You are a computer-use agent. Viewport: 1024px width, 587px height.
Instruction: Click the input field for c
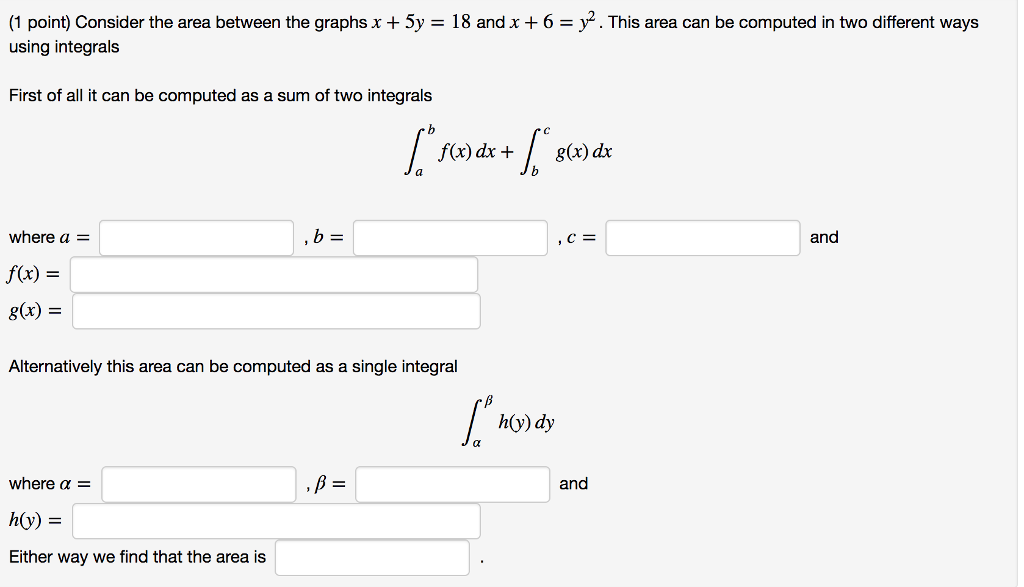click(x=702, y=237)
